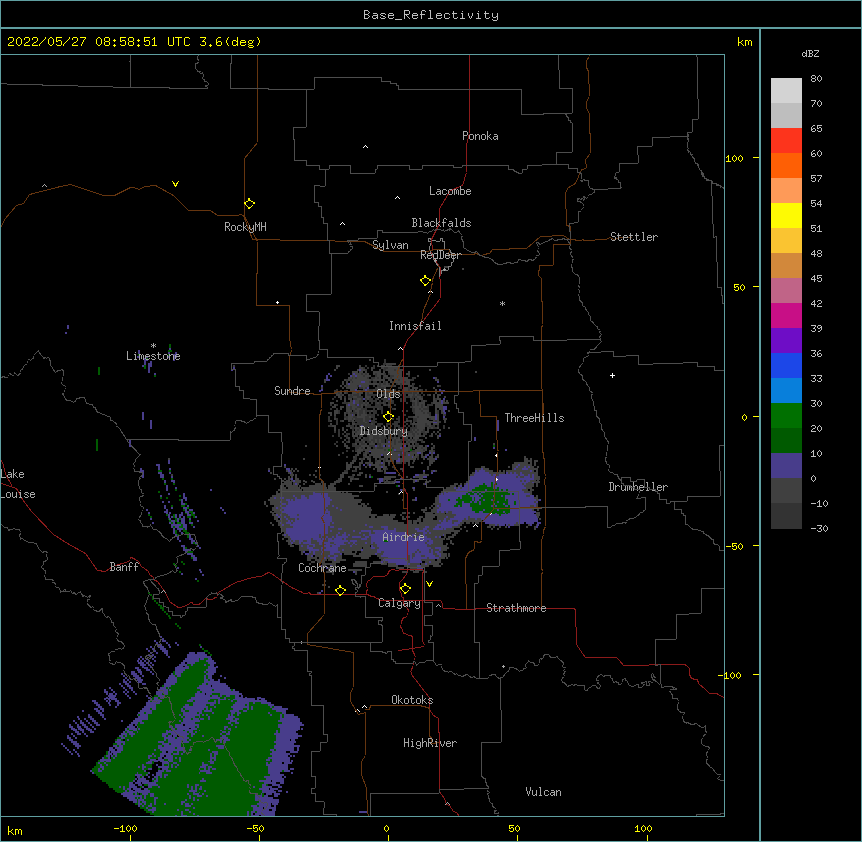Click the yellow station marker south of RedDeer
This screenshot has width=862, height=842.
426,281
